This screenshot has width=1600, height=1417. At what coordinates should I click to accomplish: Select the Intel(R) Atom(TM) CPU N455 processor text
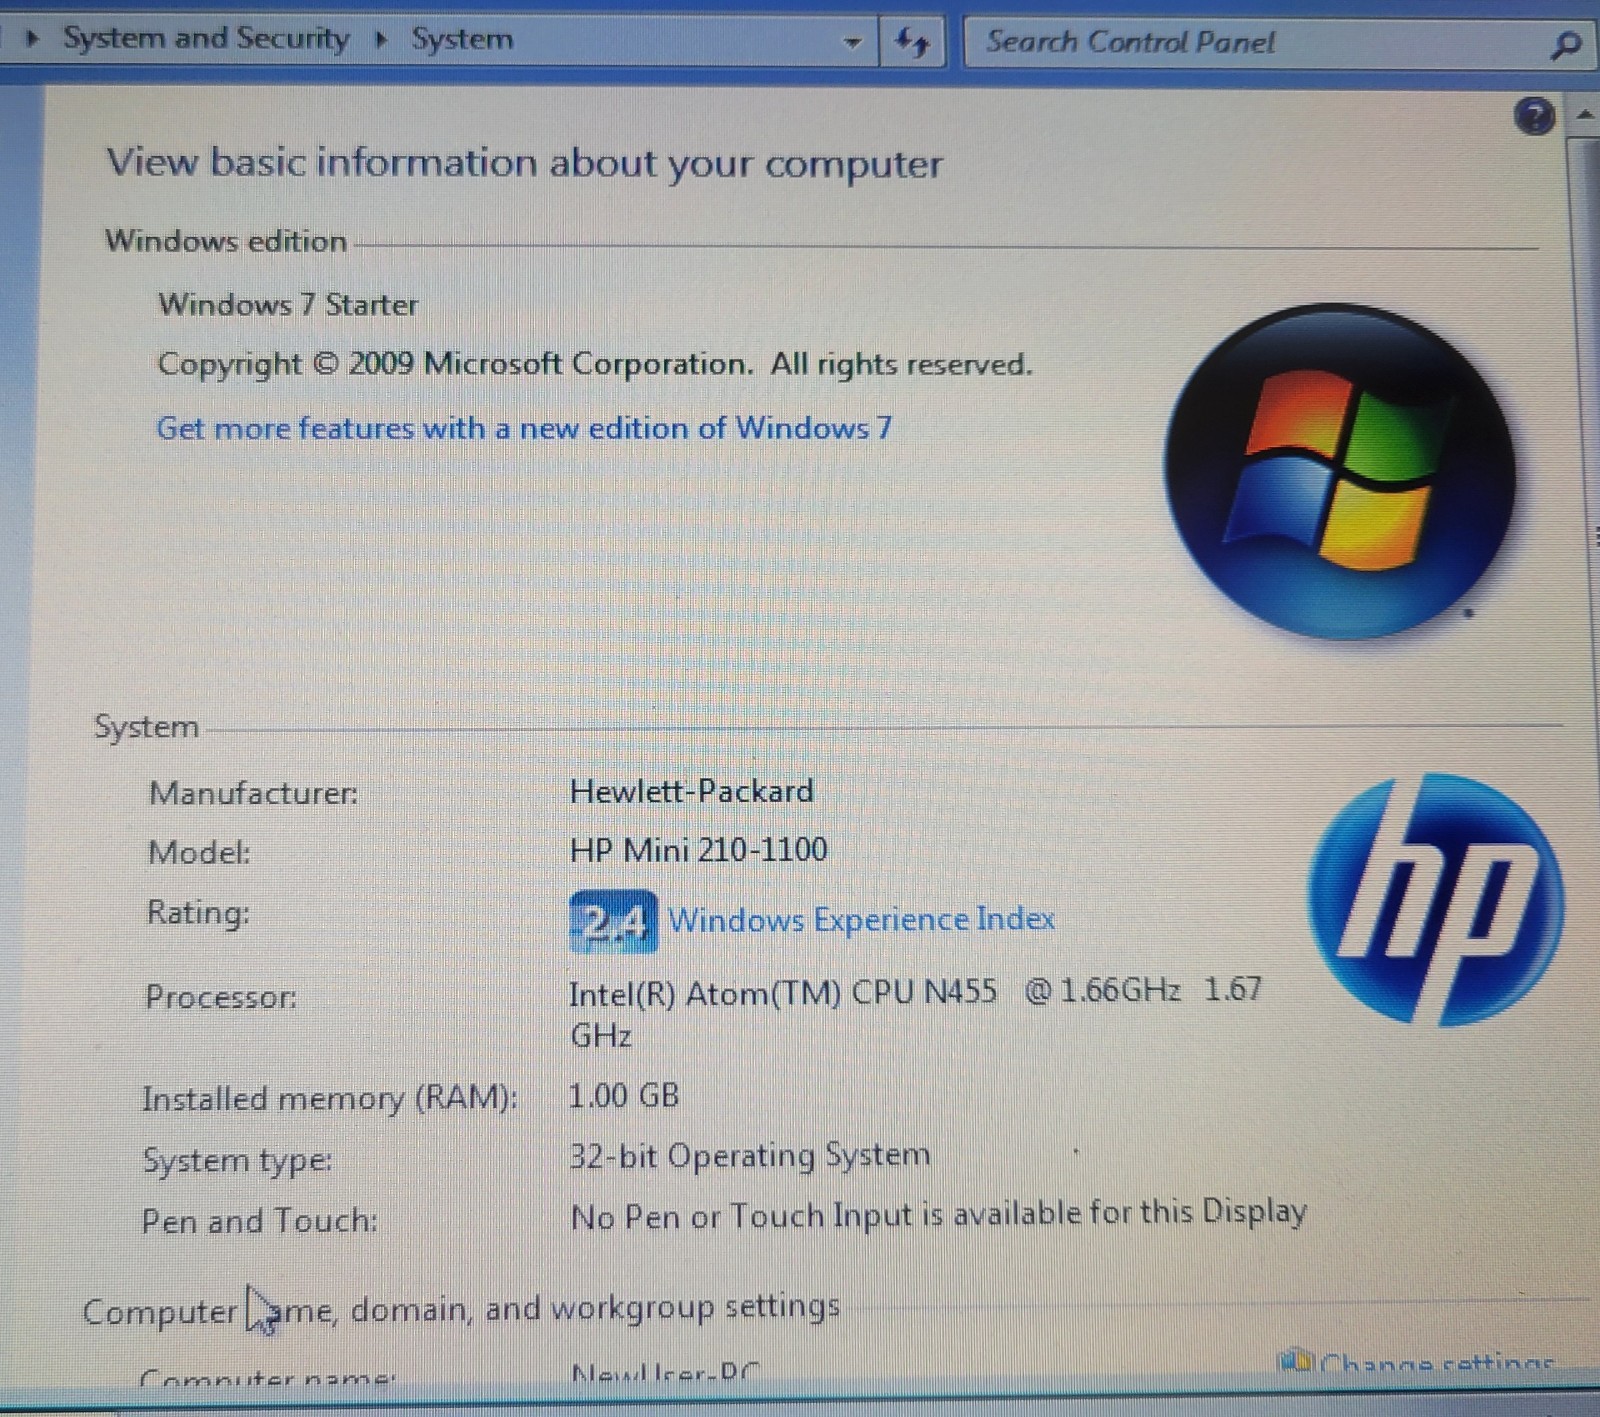[x=915, y=1012]
